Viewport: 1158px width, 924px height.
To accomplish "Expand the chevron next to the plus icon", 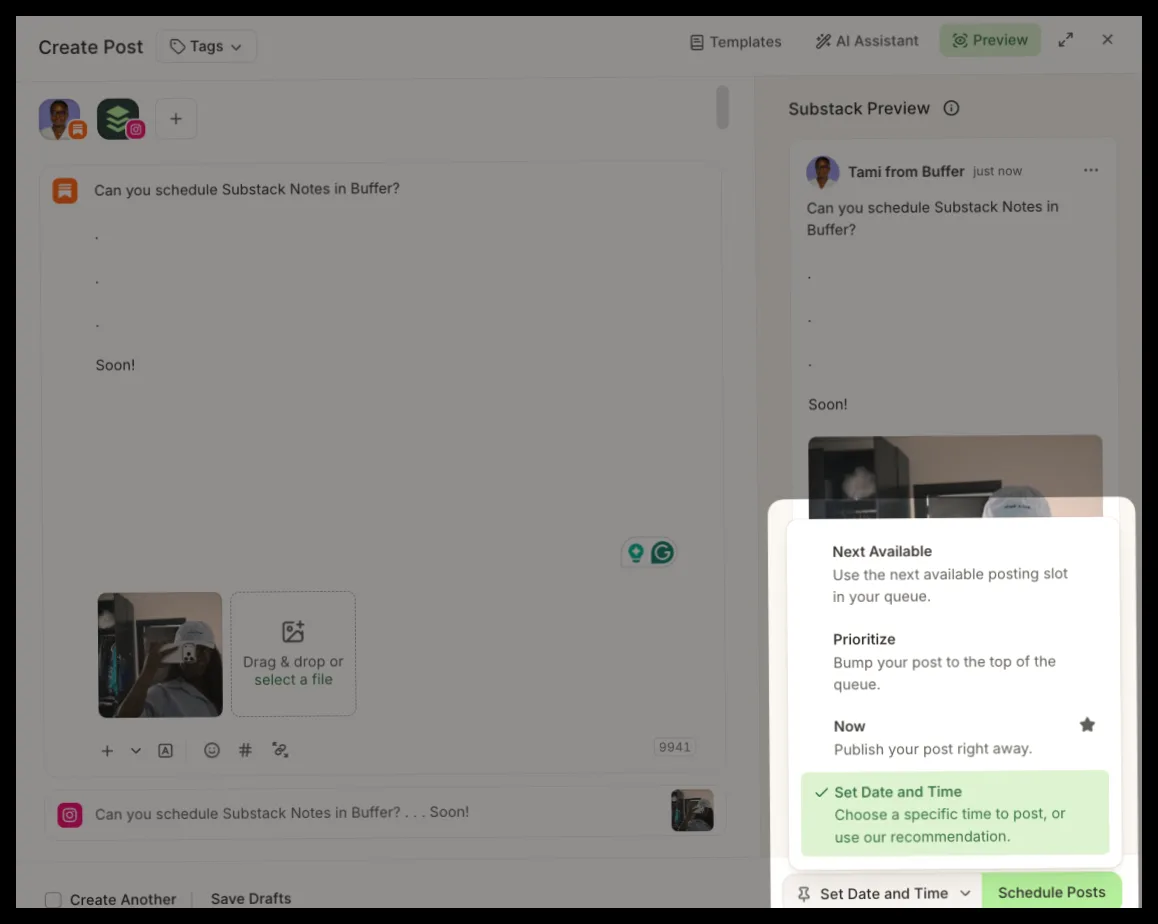I will click(x=136, y=750).
